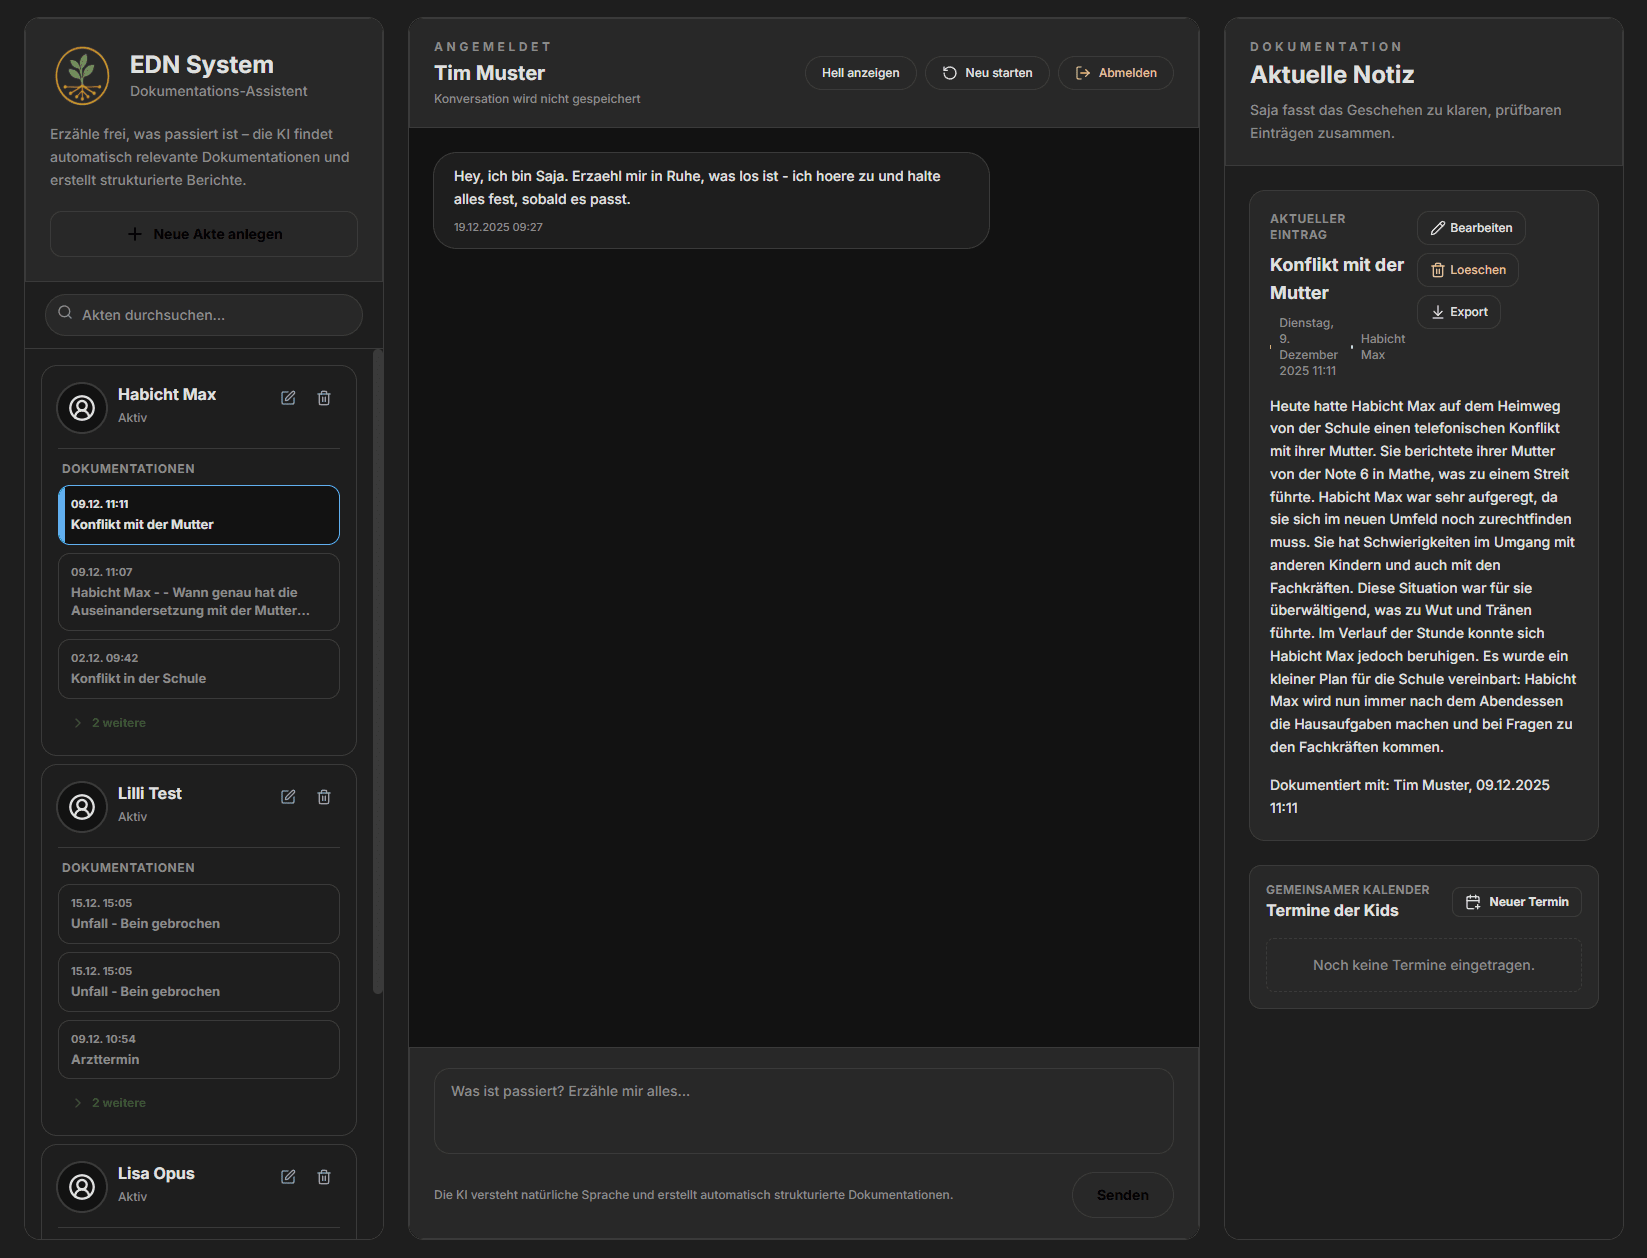Click the search magnifier in Akten durchsuchen

pos(65,314)
